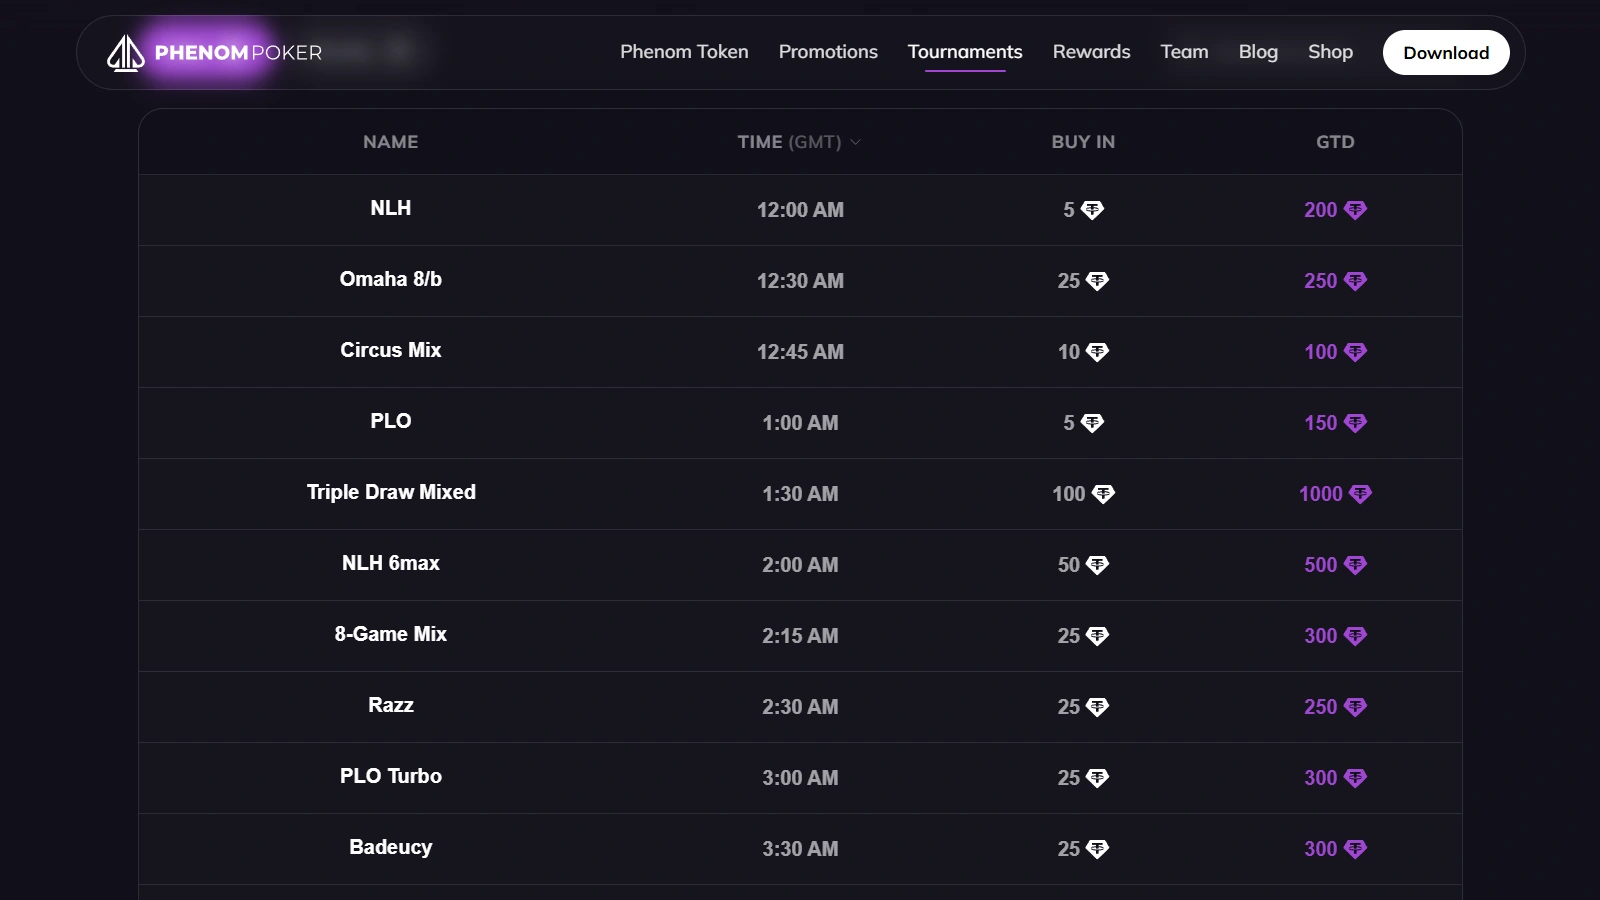Click the 1:30 AM start time
The width and height of the screenshot is (1600, 900).
point(800,494)
